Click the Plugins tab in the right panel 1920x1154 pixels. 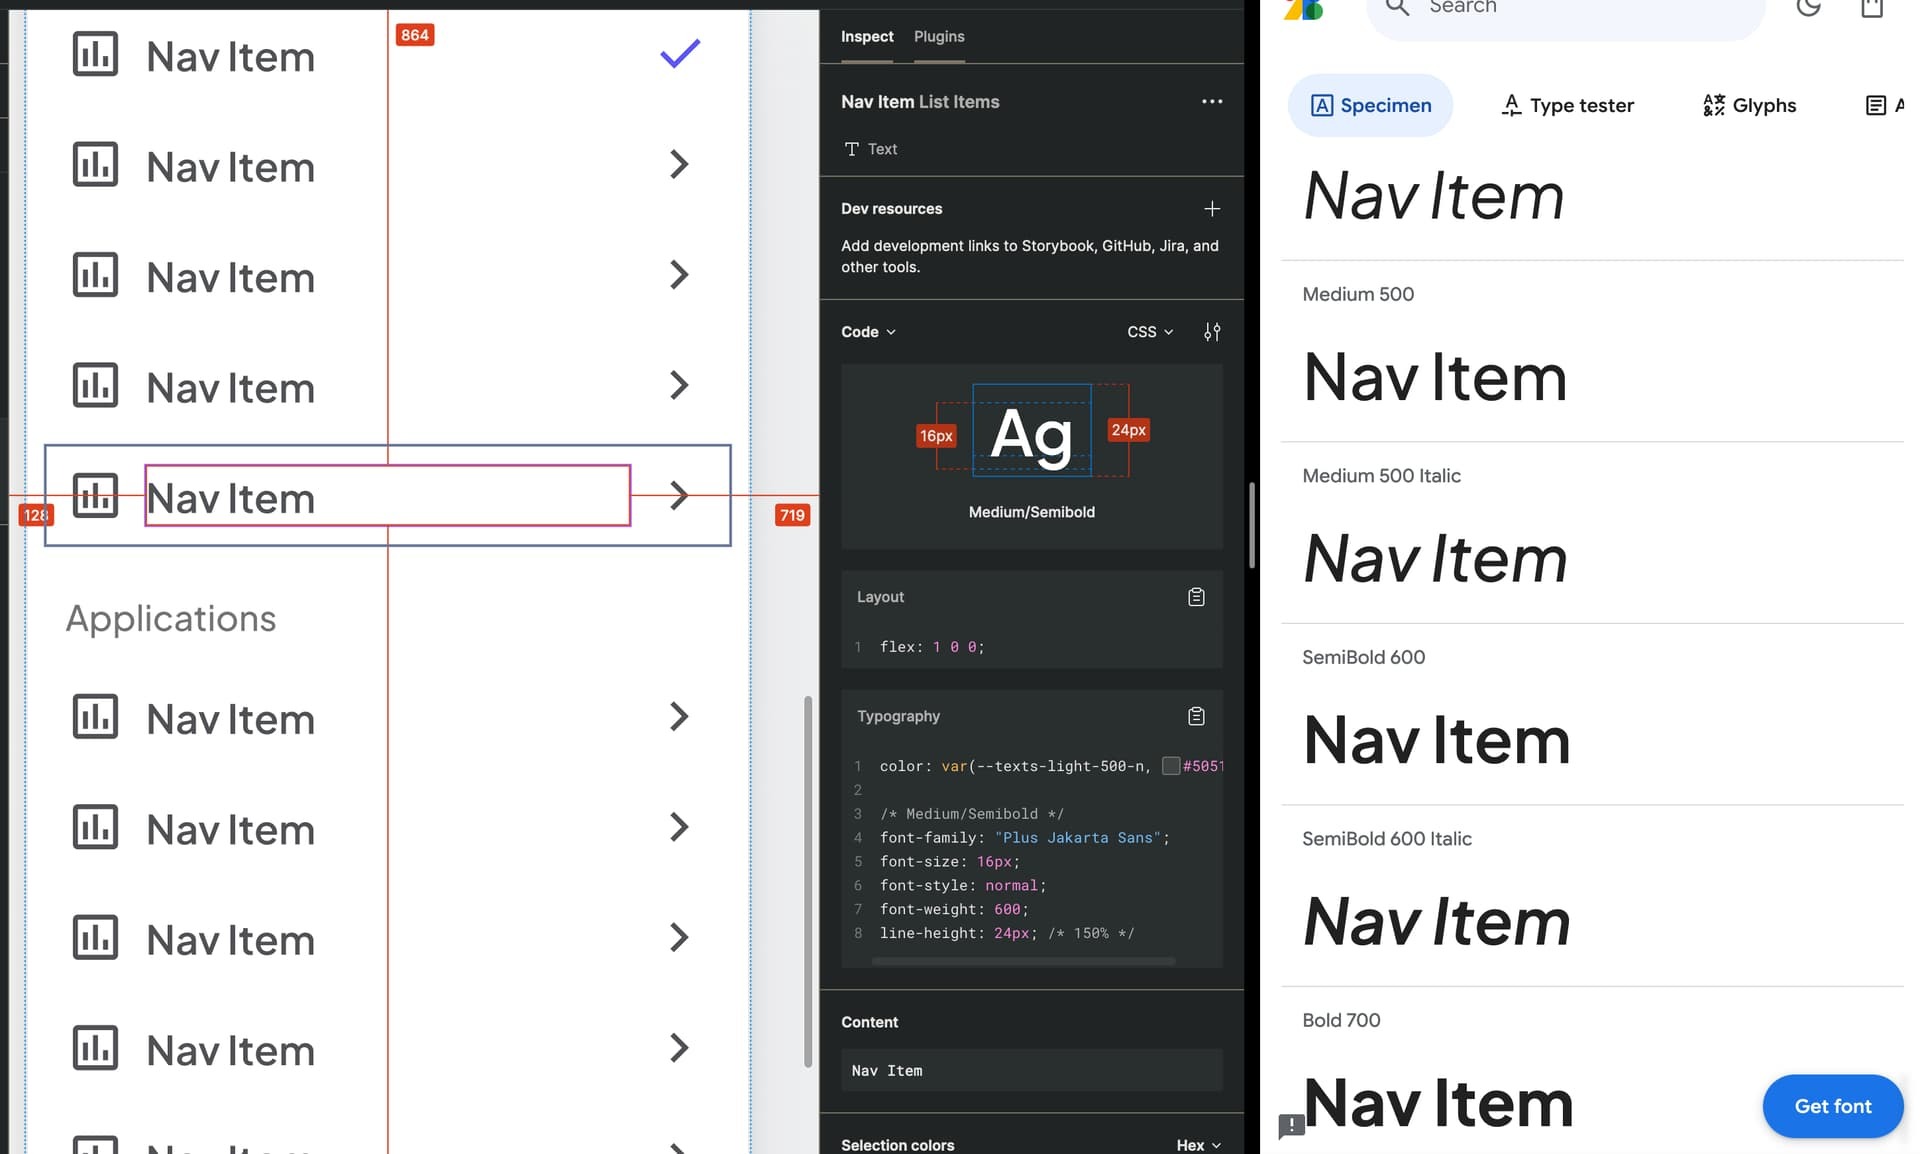[939, 36]
